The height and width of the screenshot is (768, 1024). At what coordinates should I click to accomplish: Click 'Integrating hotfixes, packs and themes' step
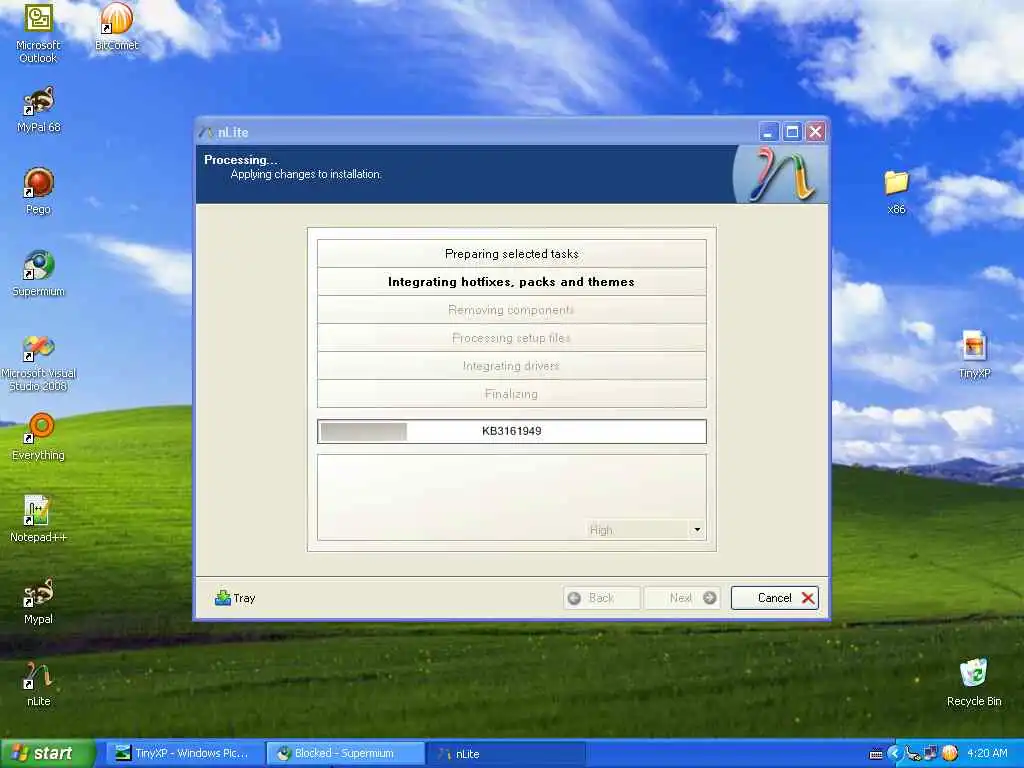[511, 281]
